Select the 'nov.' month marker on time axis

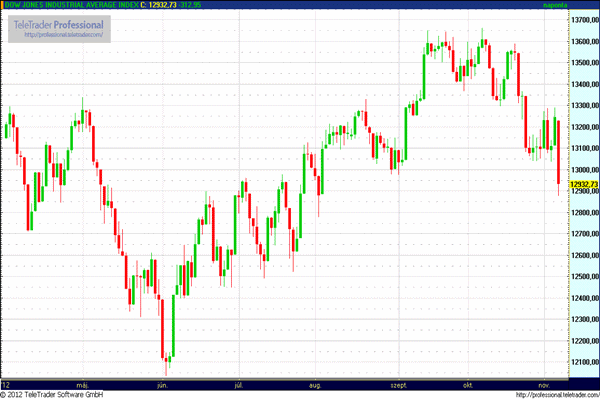tap(545, 383)
